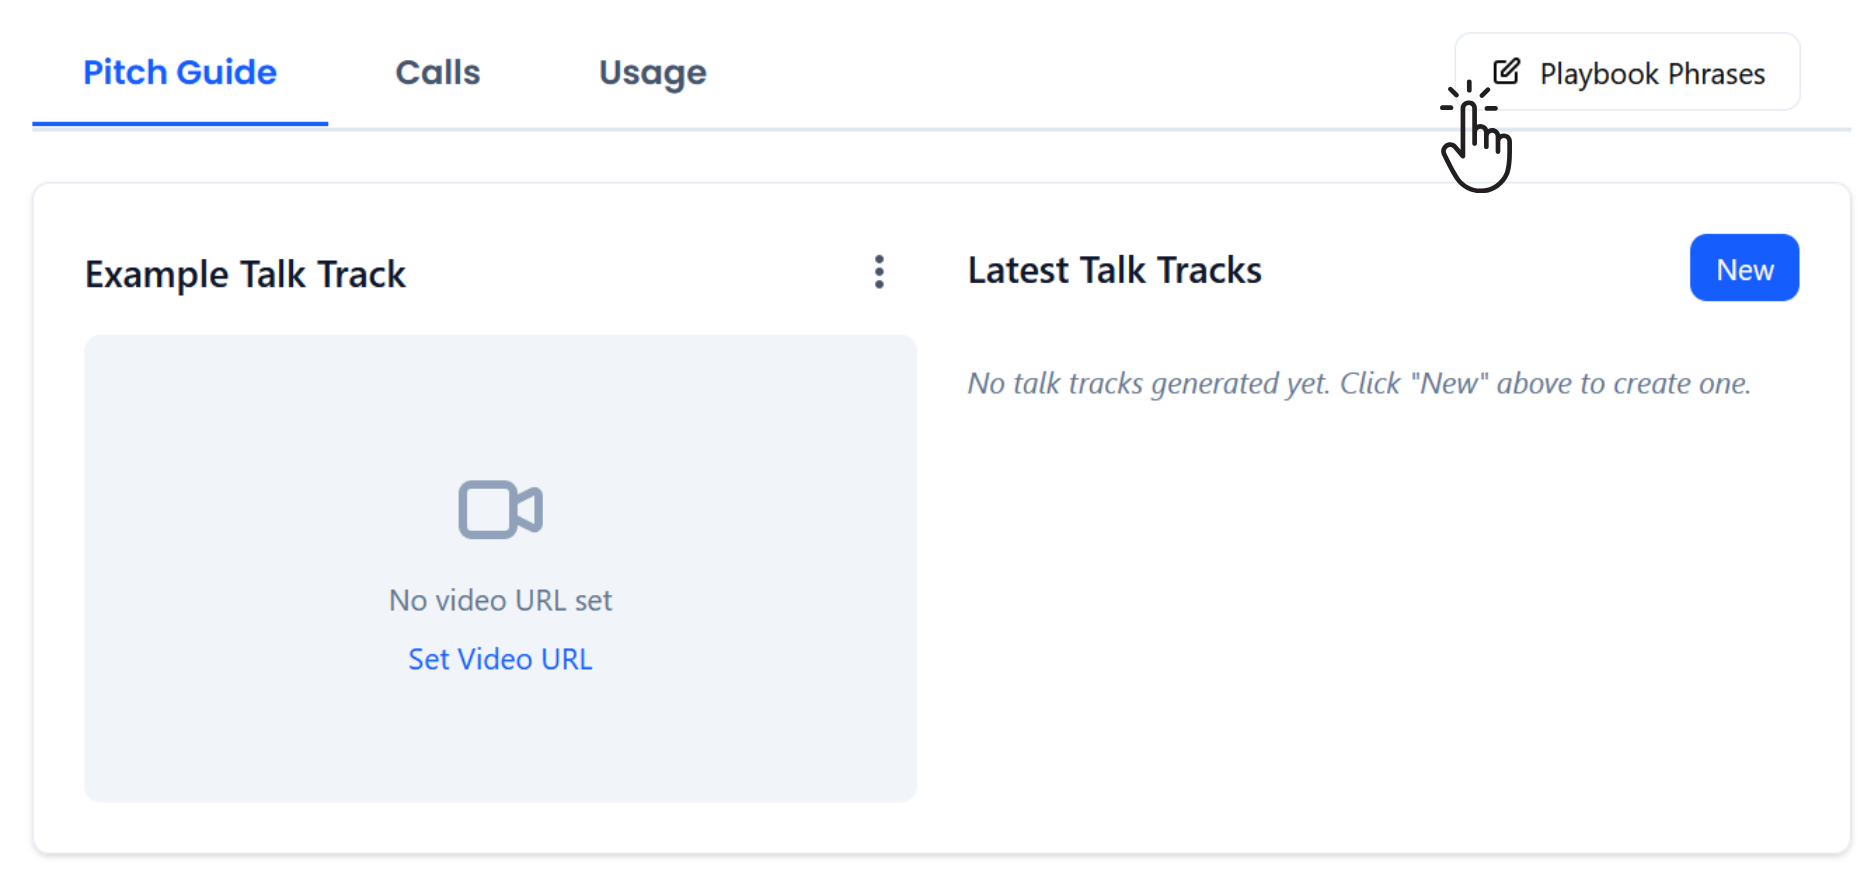
Task: Click the Example Talk Track heading
Action: 245,275
